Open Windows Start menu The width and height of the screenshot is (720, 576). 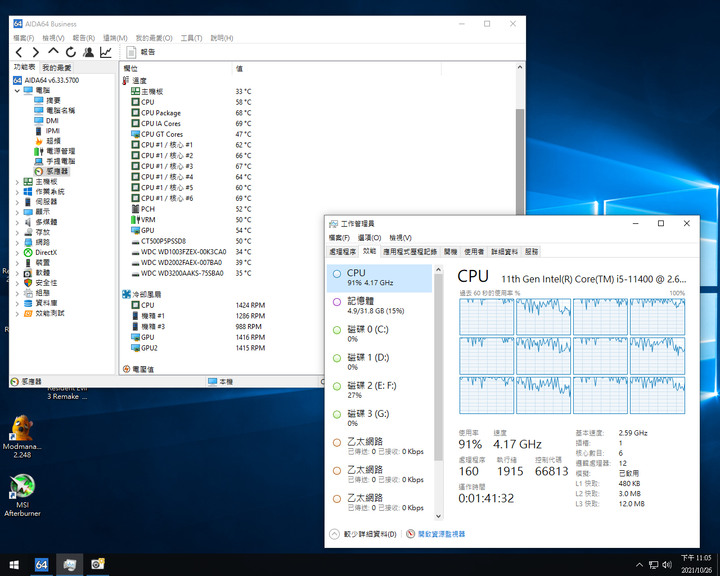click(14, 565)
